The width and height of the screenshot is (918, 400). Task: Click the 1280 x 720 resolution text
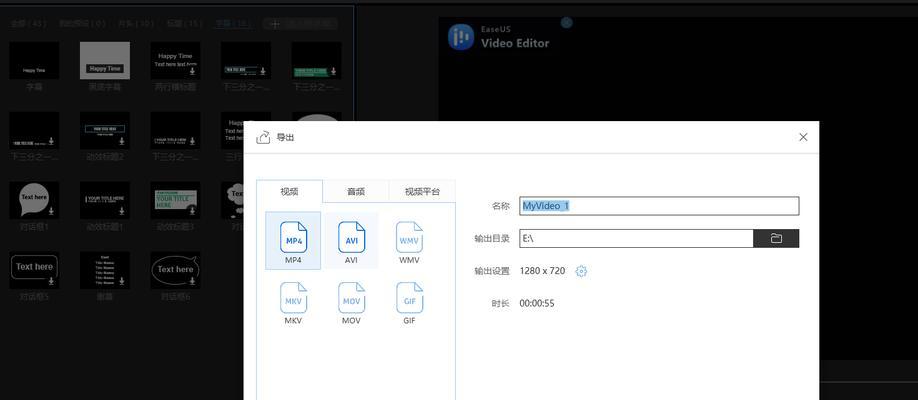click(542, 271)
